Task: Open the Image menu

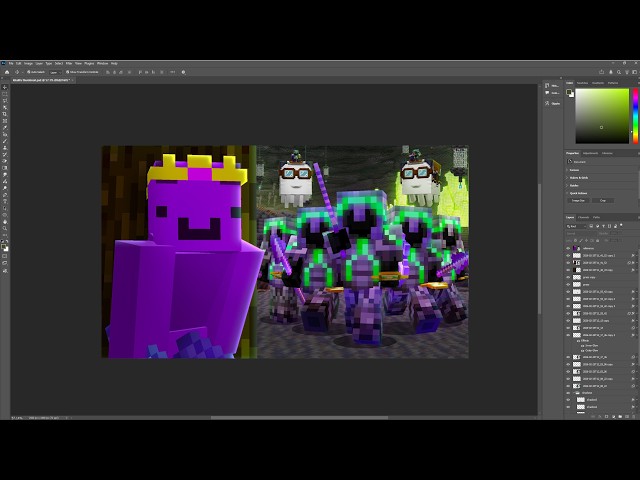Action: coord(28,63)
